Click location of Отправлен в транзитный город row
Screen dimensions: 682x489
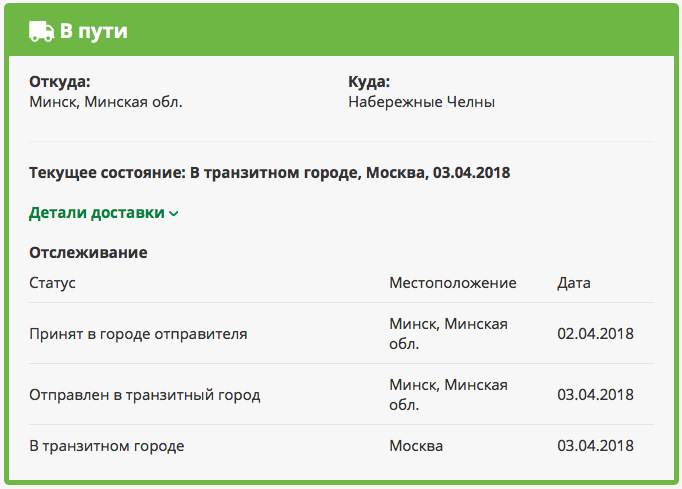(448, 394)
